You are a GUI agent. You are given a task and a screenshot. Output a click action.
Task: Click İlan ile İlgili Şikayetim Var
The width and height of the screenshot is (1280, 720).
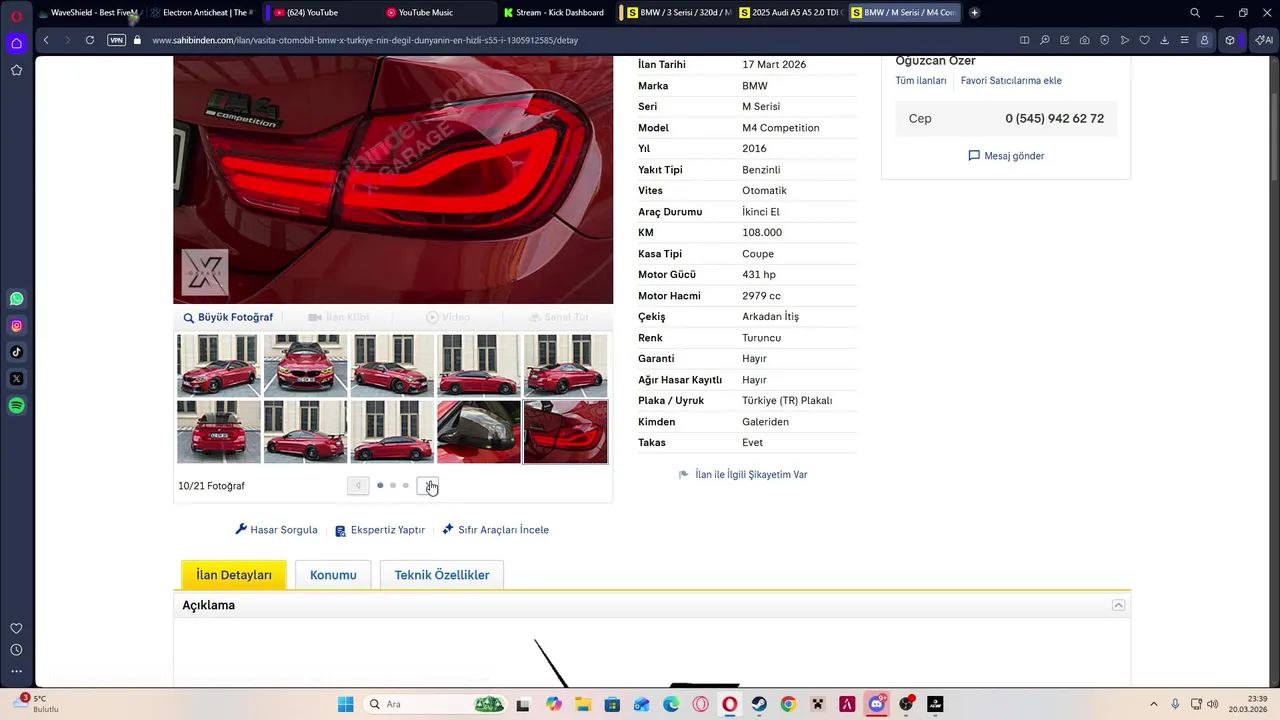[x=743, y=475]
